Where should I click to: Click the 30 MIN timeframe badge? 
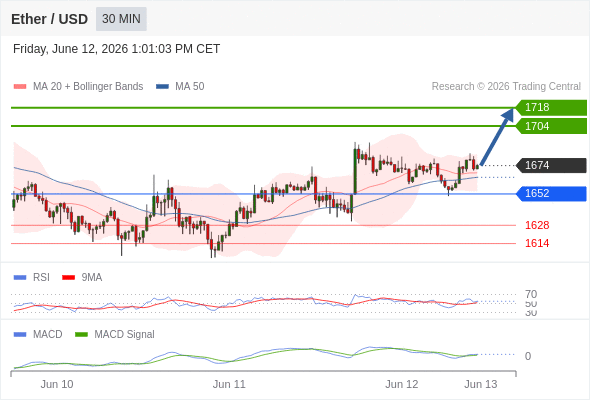pos(121,19)
